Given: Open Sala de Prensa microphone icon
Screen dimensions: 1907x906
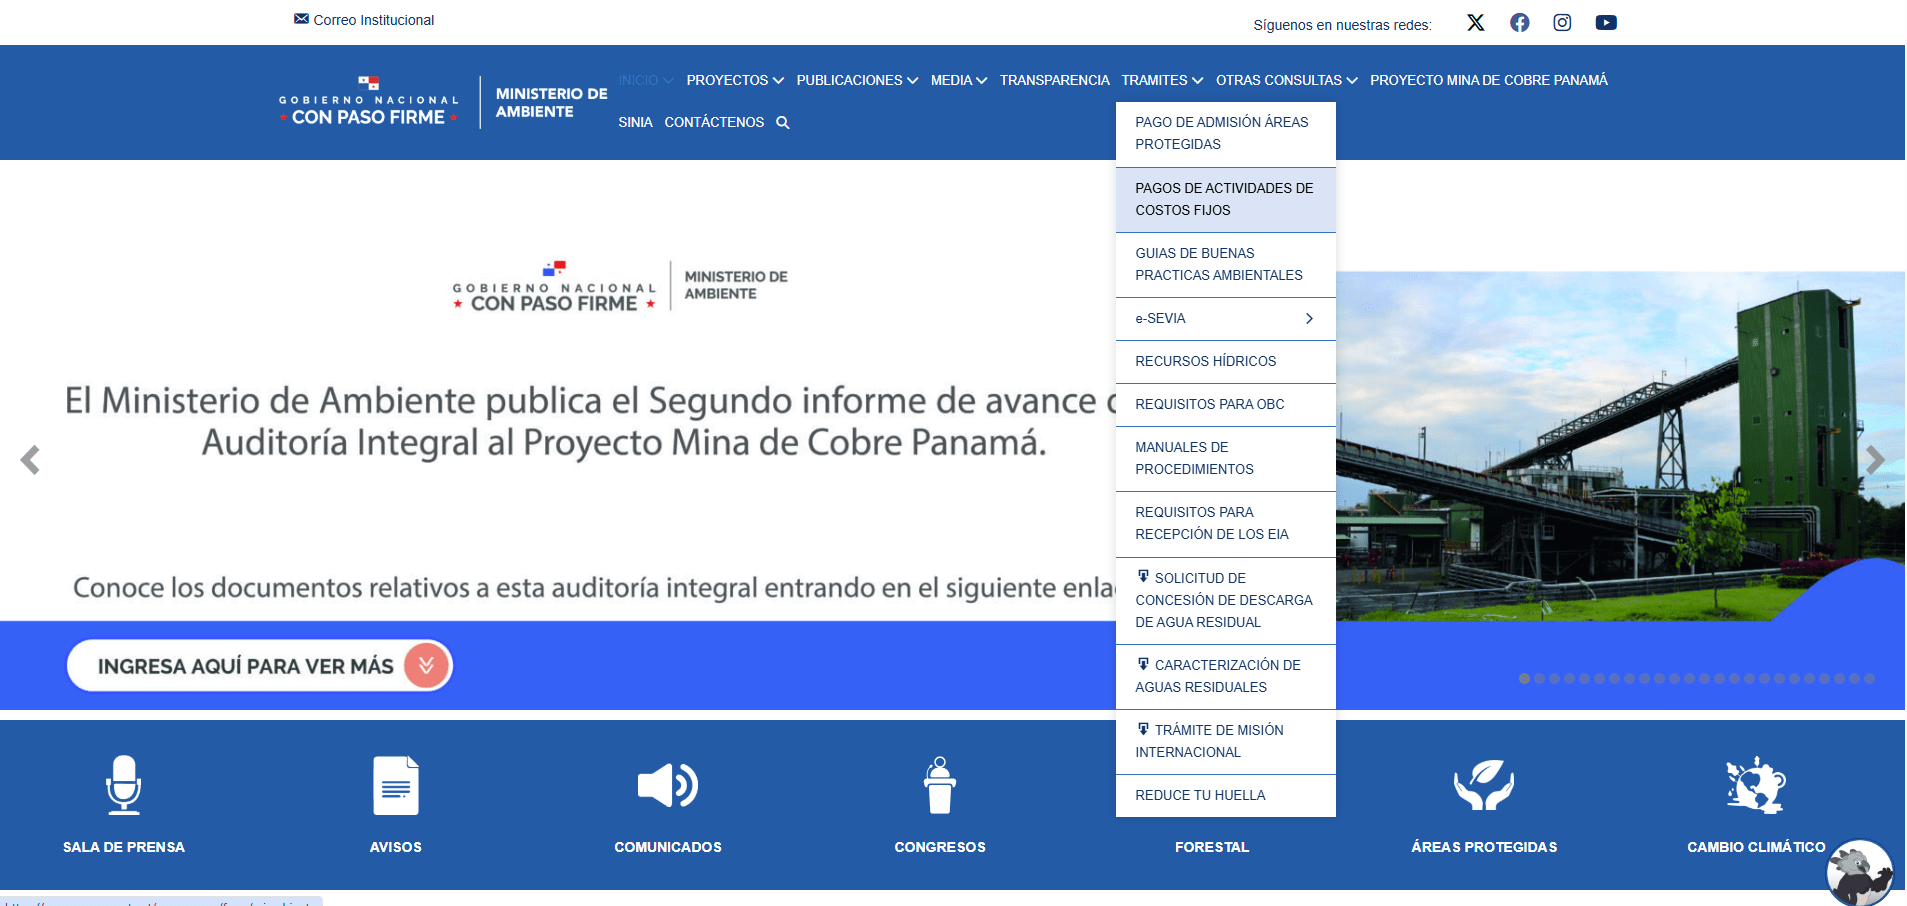Looking at the screenshot, I should 124,785.
